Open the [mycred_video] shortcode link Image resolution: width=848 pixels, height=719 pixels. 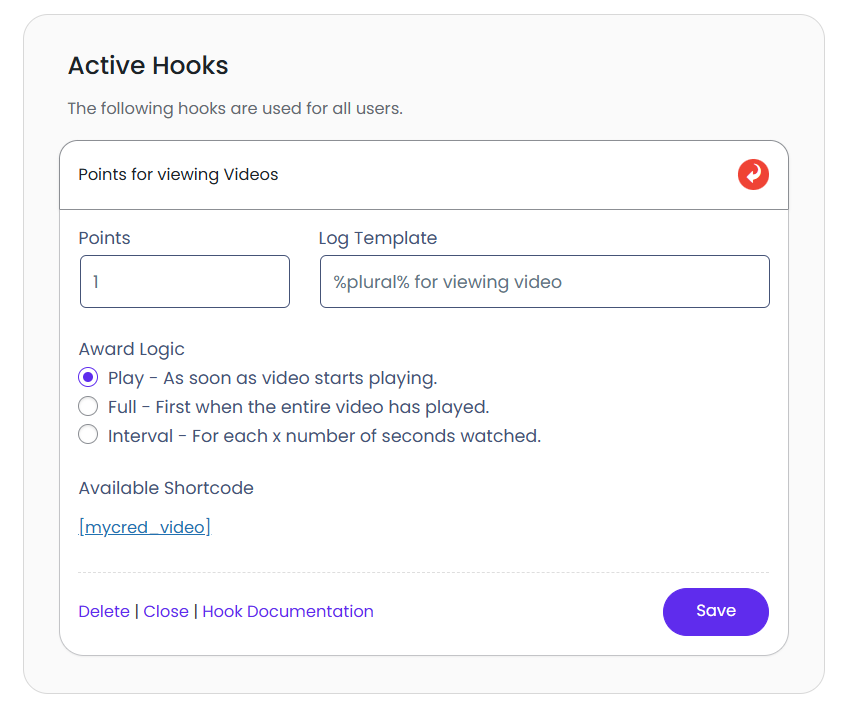(x=145, y=527)
